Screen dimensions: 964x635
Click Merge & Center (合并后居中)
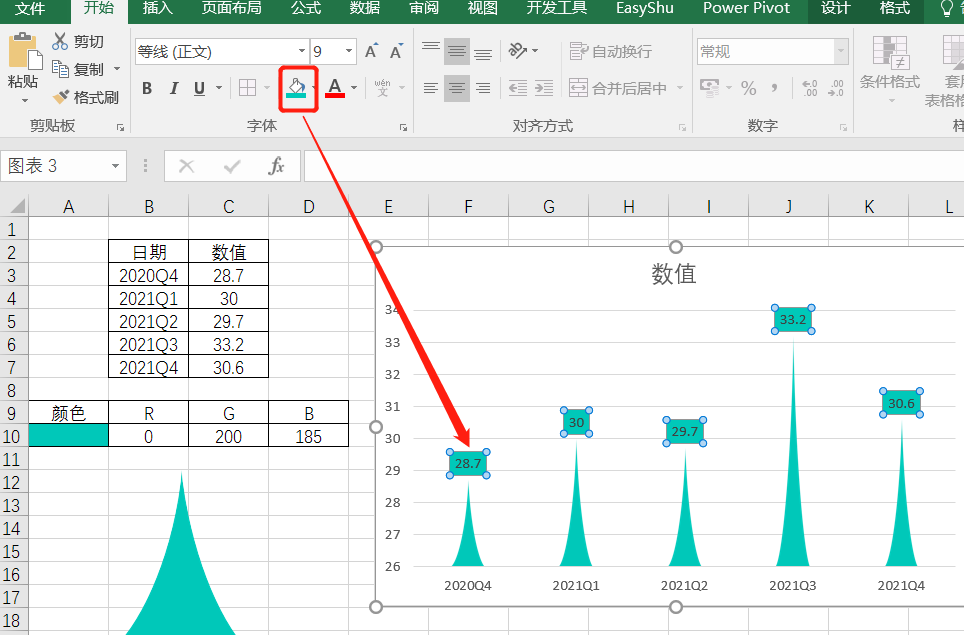click(x=618, y=88)
